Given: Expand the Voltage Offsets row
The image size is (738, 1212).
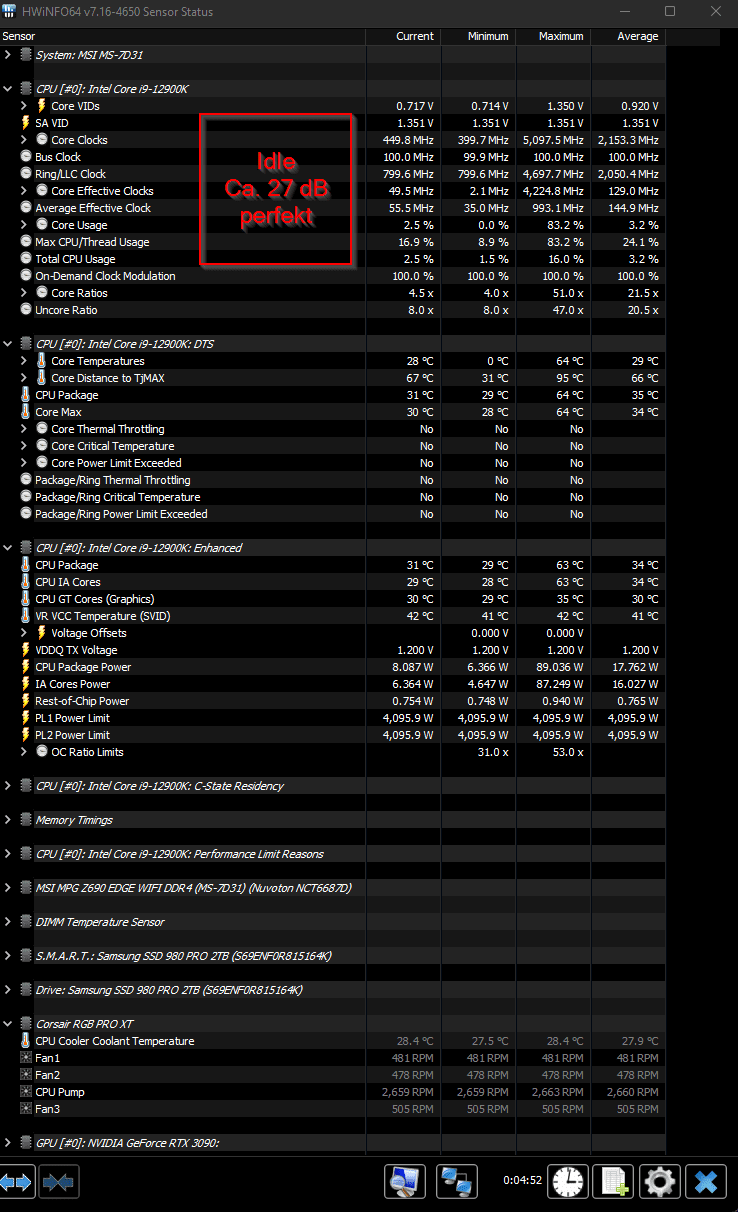Looking at the screenshot, I should 24,633.
